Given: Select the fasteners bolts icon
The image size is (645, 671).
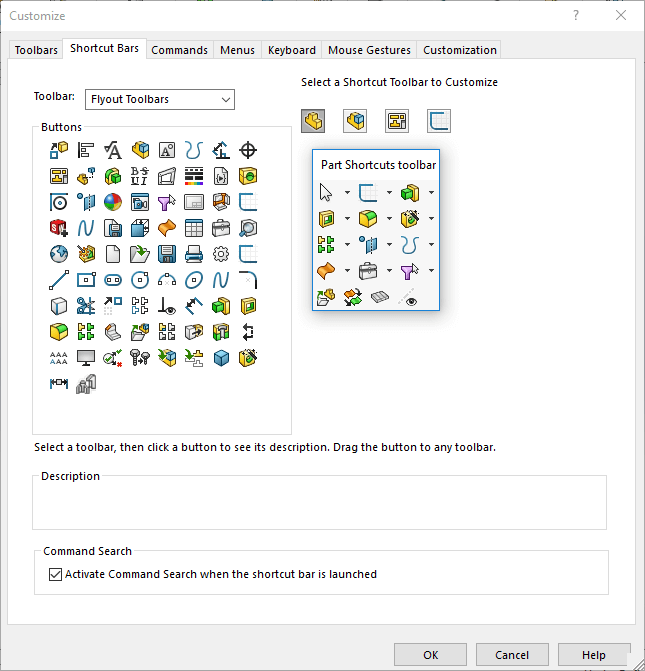Looking at the screenshot, I should (140, 358).
